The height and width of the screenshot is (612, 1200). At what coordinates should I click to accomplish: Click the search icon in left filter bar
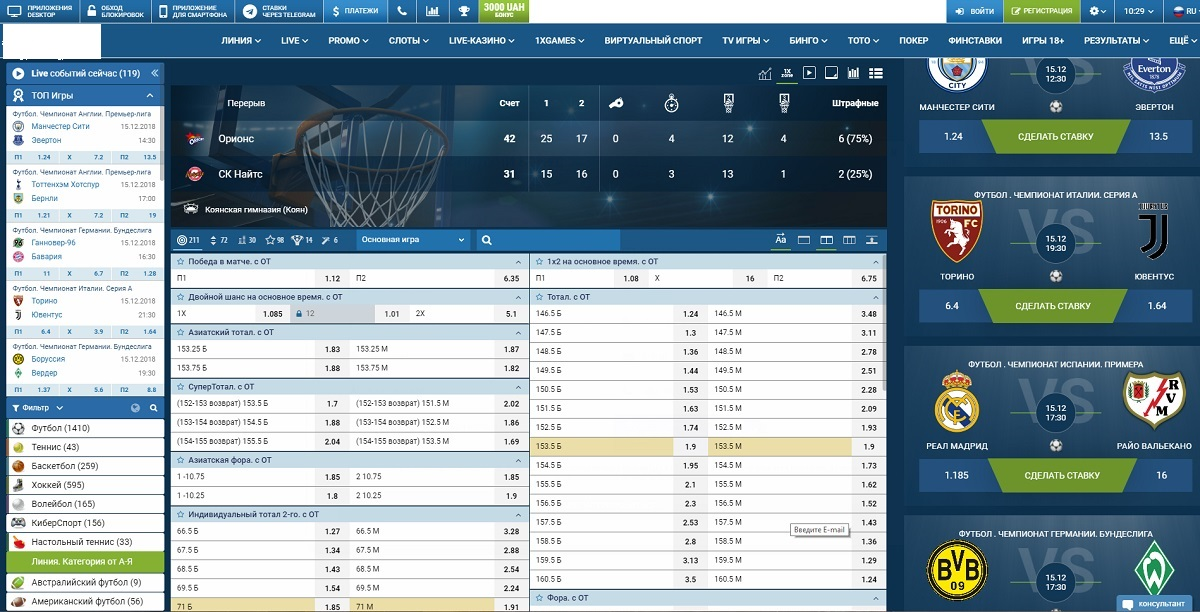click(x=154, y=408)
